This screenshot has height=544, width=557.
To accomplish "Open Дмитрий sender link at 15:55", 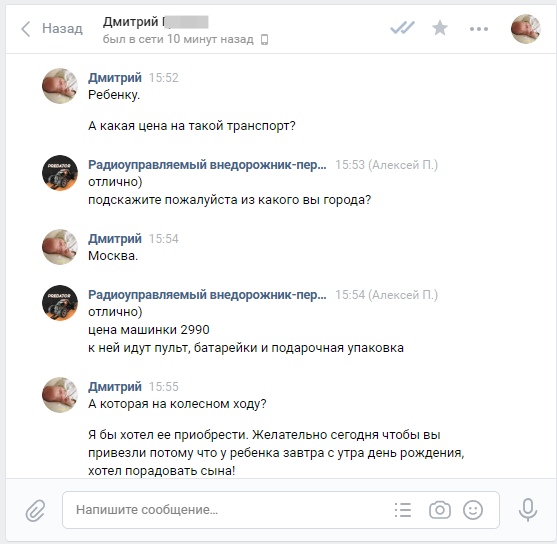I will coord(115,386).
